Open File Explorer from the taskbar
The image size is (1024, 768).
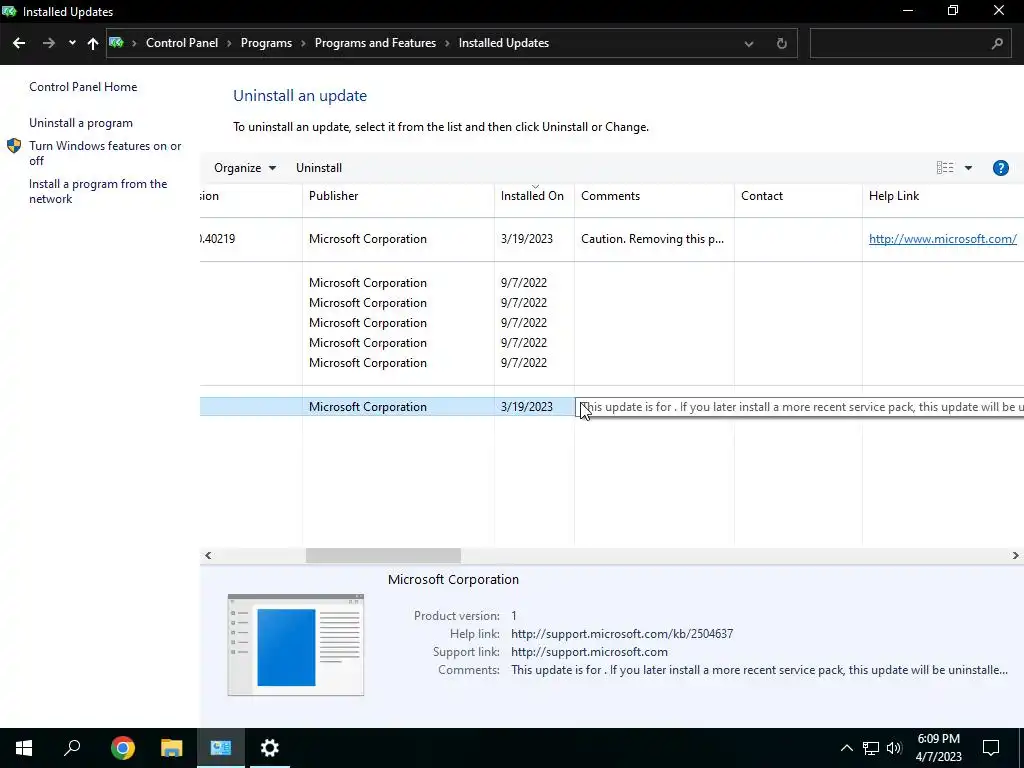click(172, 748)
